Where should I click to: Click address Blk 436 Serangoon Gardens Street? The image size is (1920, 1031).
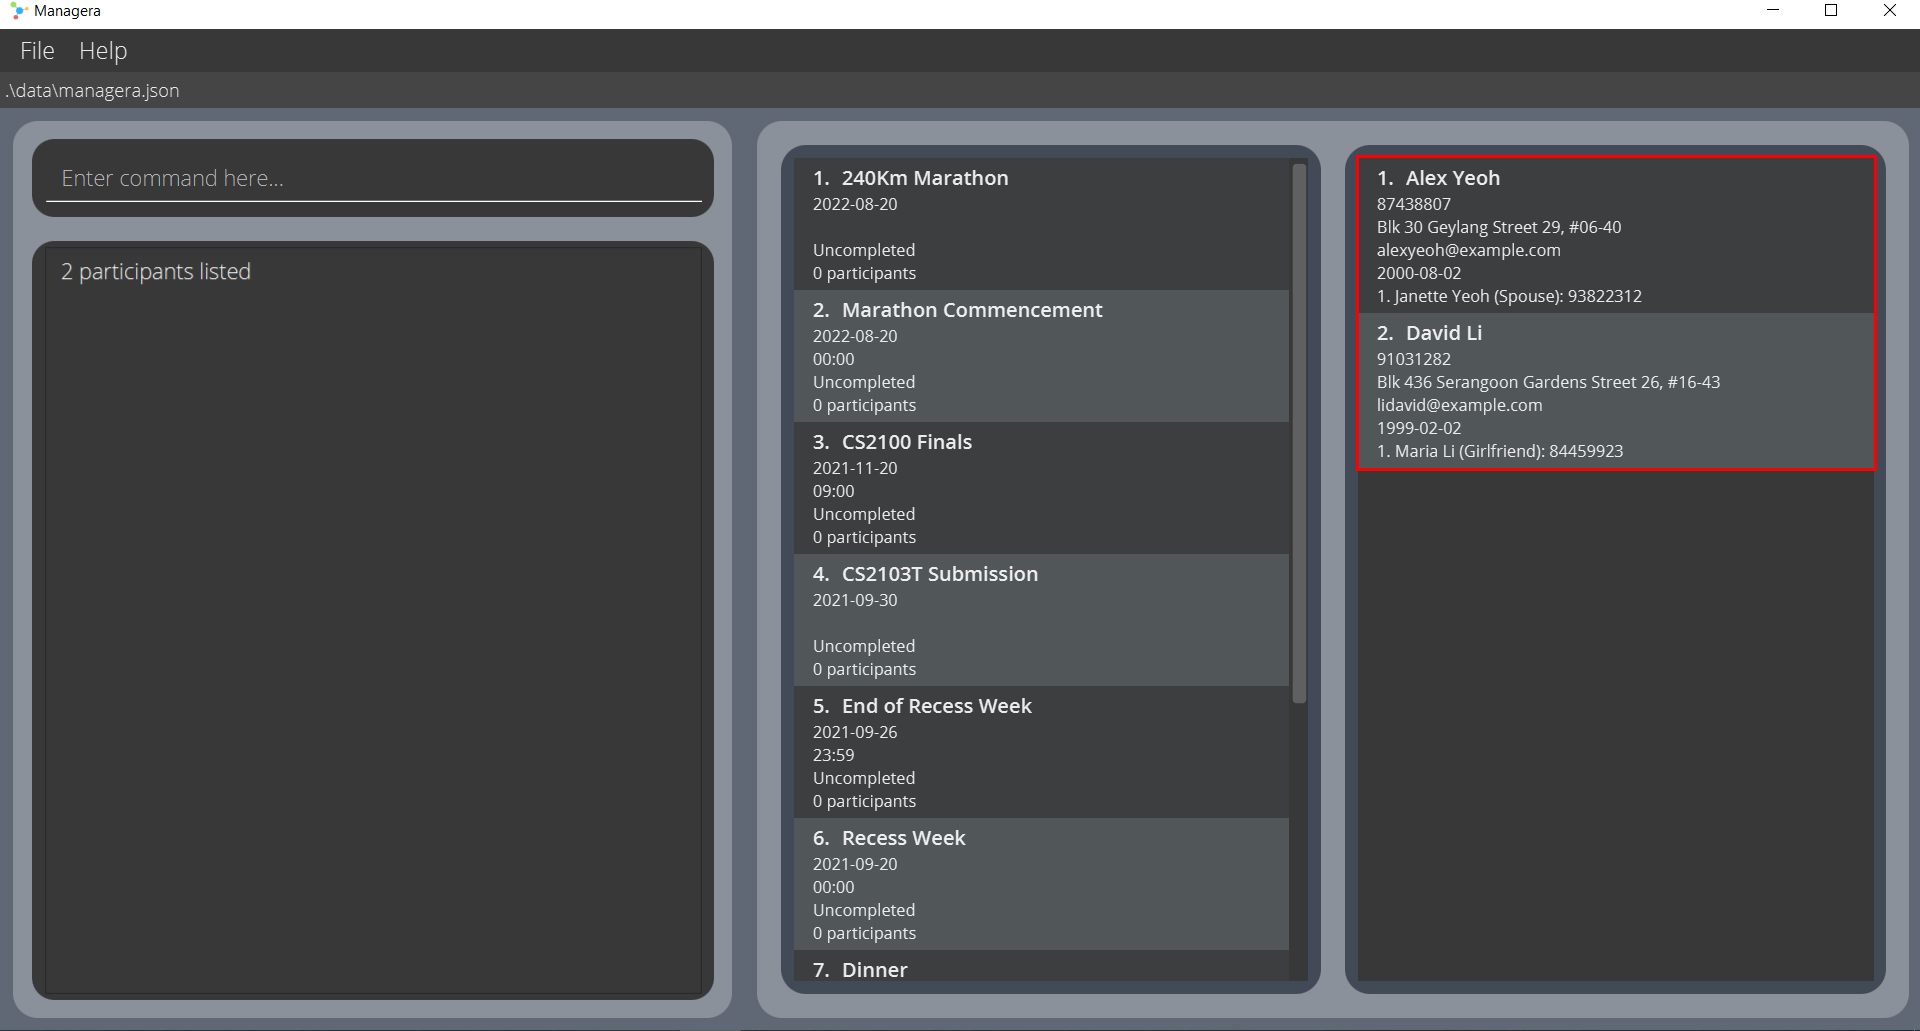(1548, 382)
